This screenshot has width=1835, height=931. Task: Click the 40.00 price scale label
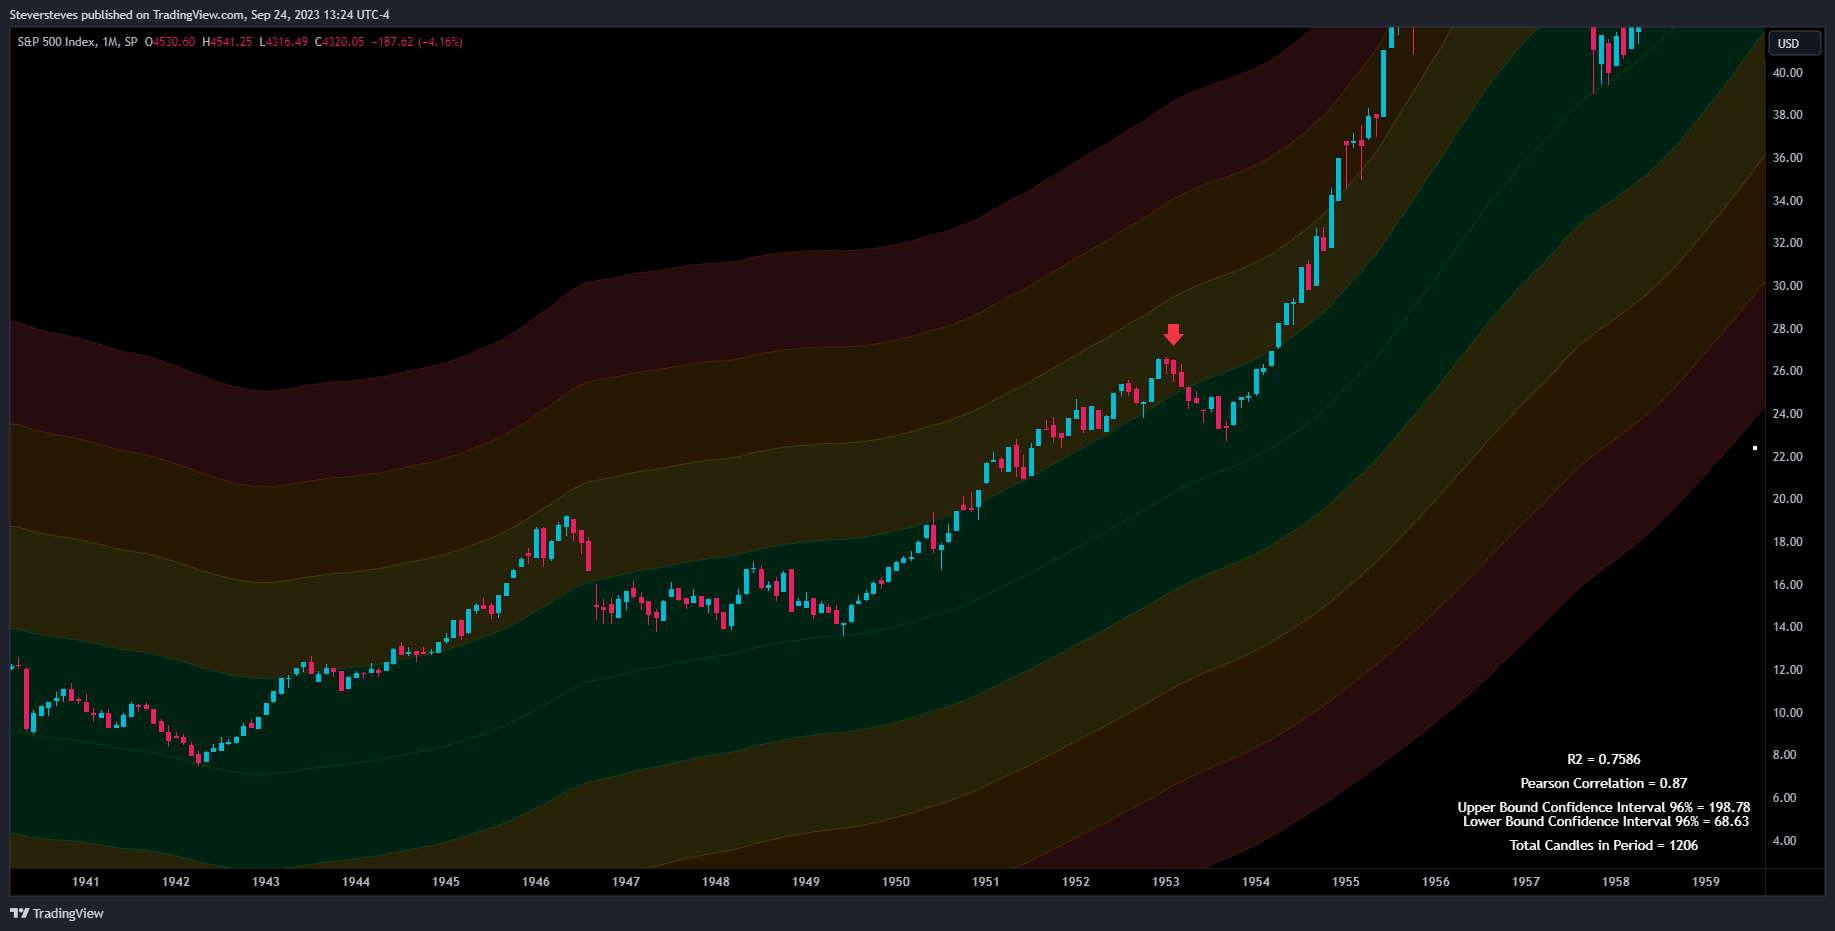tap(1787, 72)
